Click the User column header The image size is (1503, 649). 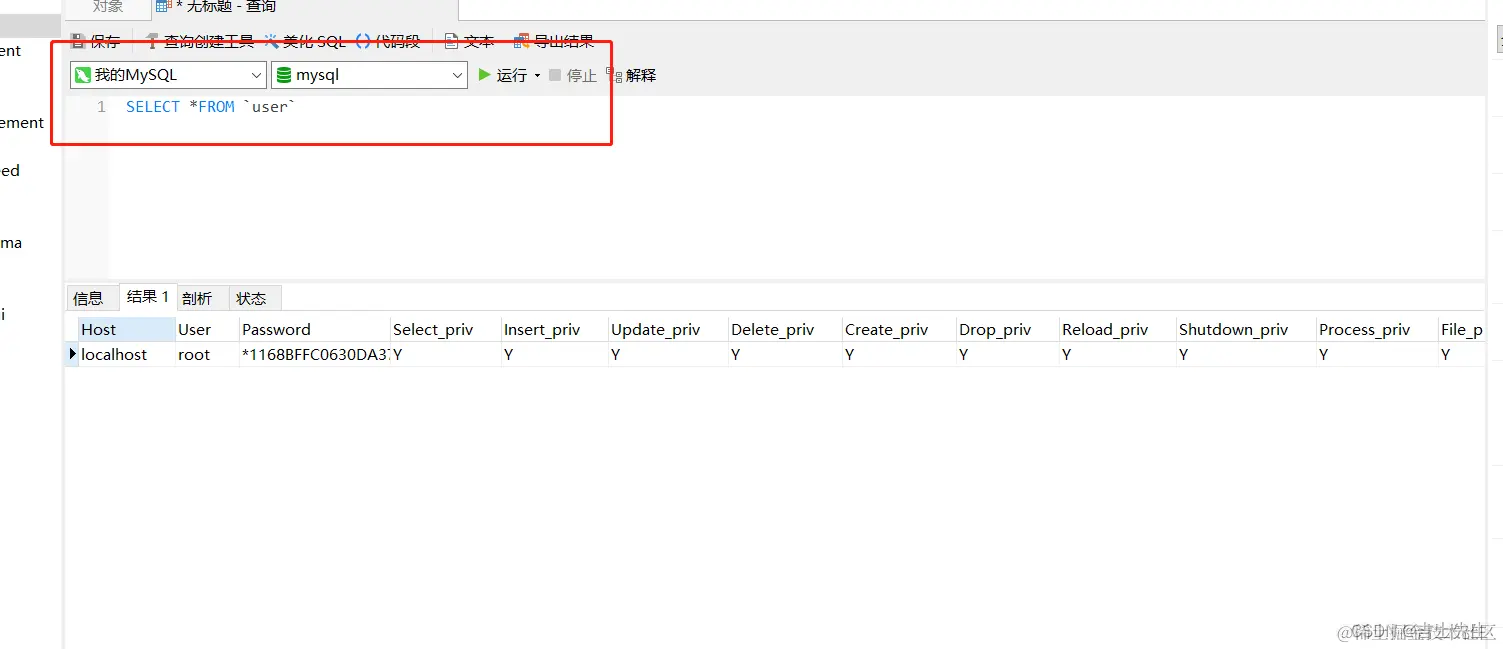(x=207, y=329)
